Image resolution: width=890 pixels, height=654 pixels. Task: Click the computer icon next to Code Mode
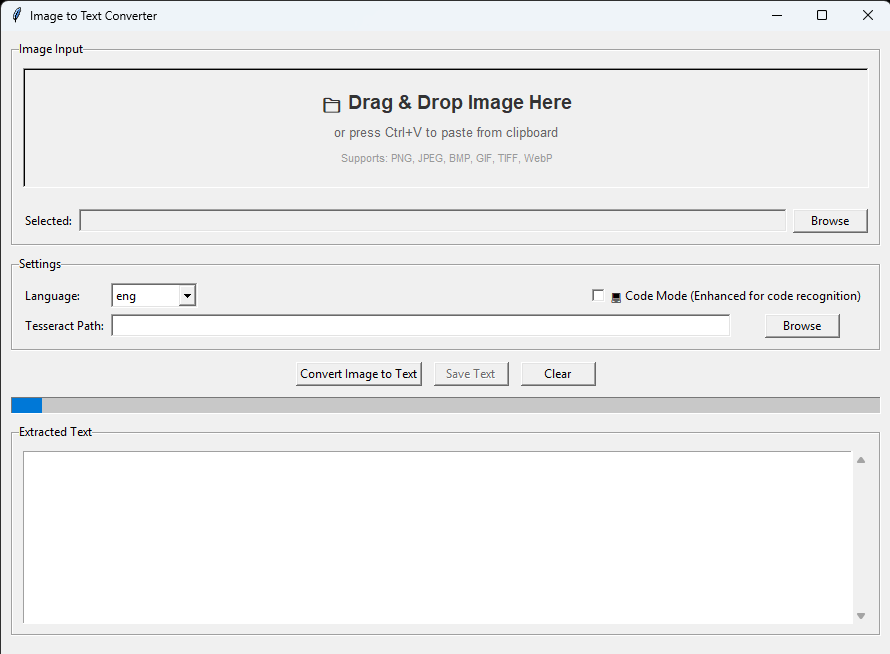point(616,295)
